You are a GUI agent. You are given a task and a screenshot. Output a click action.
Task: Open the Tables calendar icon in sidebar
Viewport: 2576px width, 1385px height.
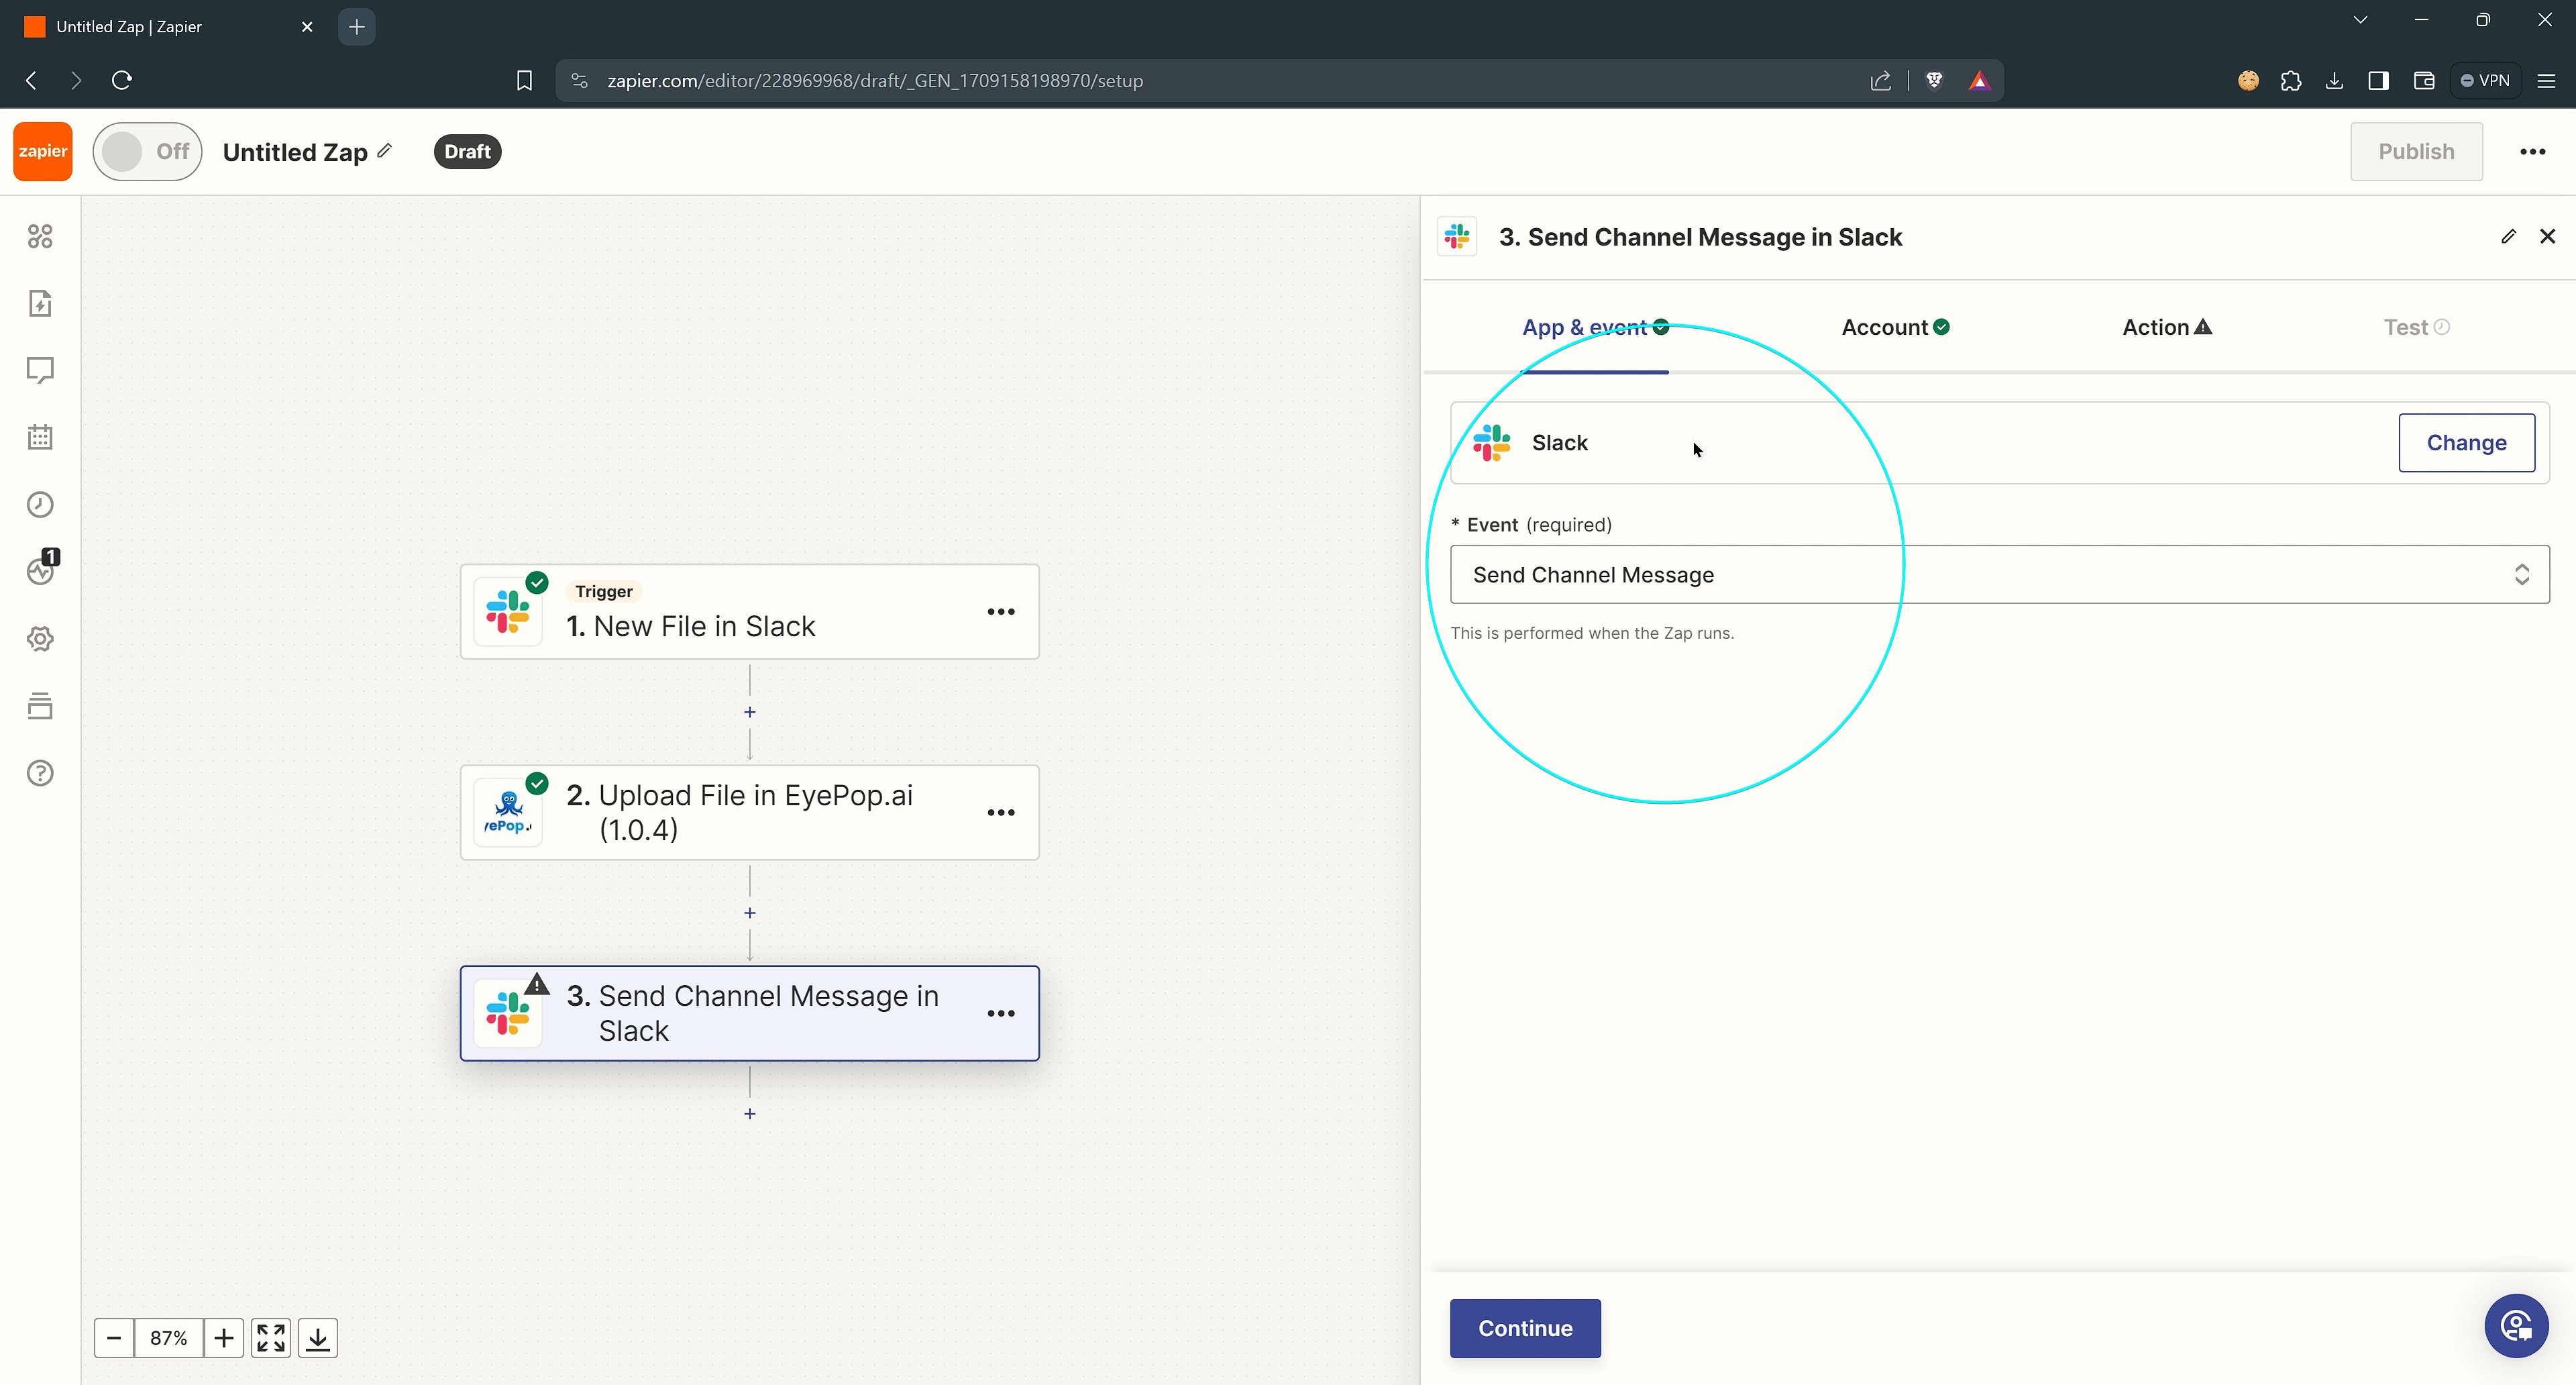coord(40,437)
